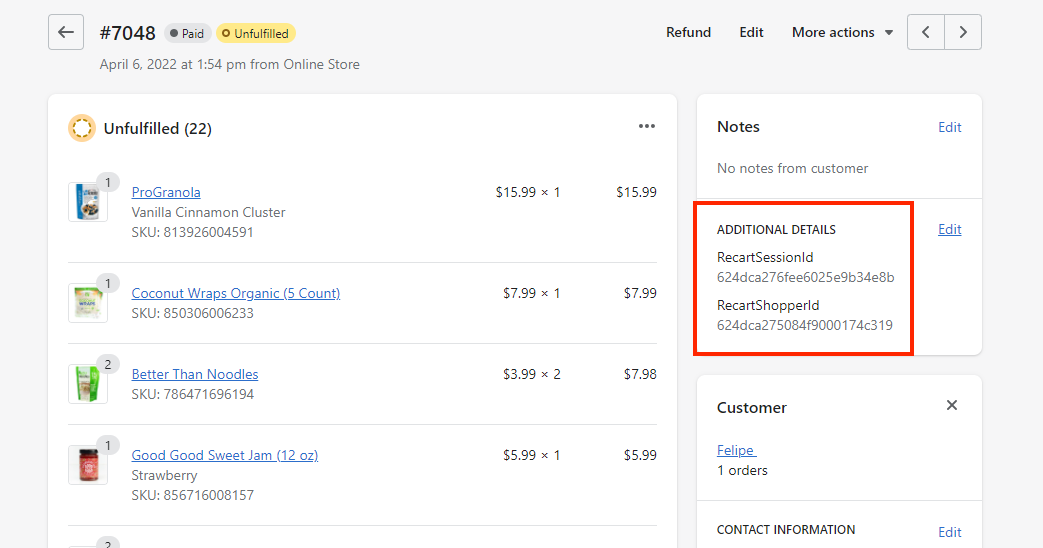1043x548 pixels.
Task: Open next order with right chevron
Action: (963, 32)
